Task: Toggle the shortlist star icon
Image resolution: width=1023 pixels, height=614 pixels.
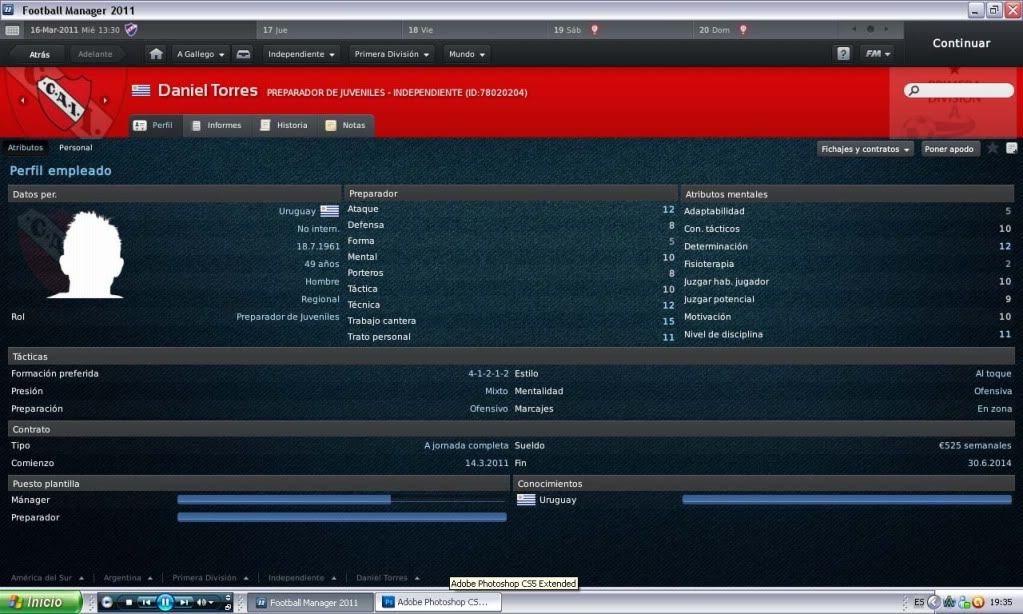Action: 992,148
